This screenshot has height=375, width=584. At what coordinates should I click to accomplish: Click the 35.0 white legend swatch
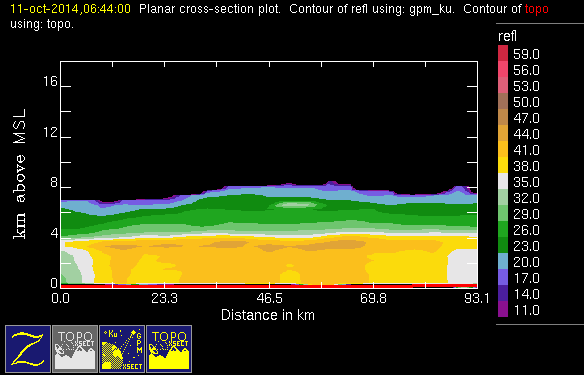tap(503, 181)
